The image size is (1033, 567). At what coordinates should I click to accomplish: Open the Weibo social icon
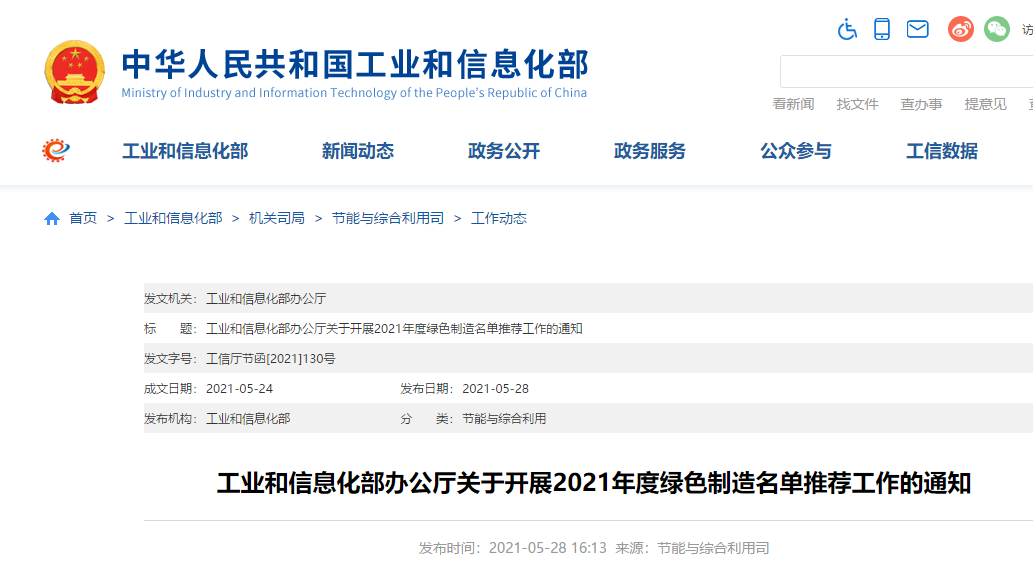tap(961, 29)
